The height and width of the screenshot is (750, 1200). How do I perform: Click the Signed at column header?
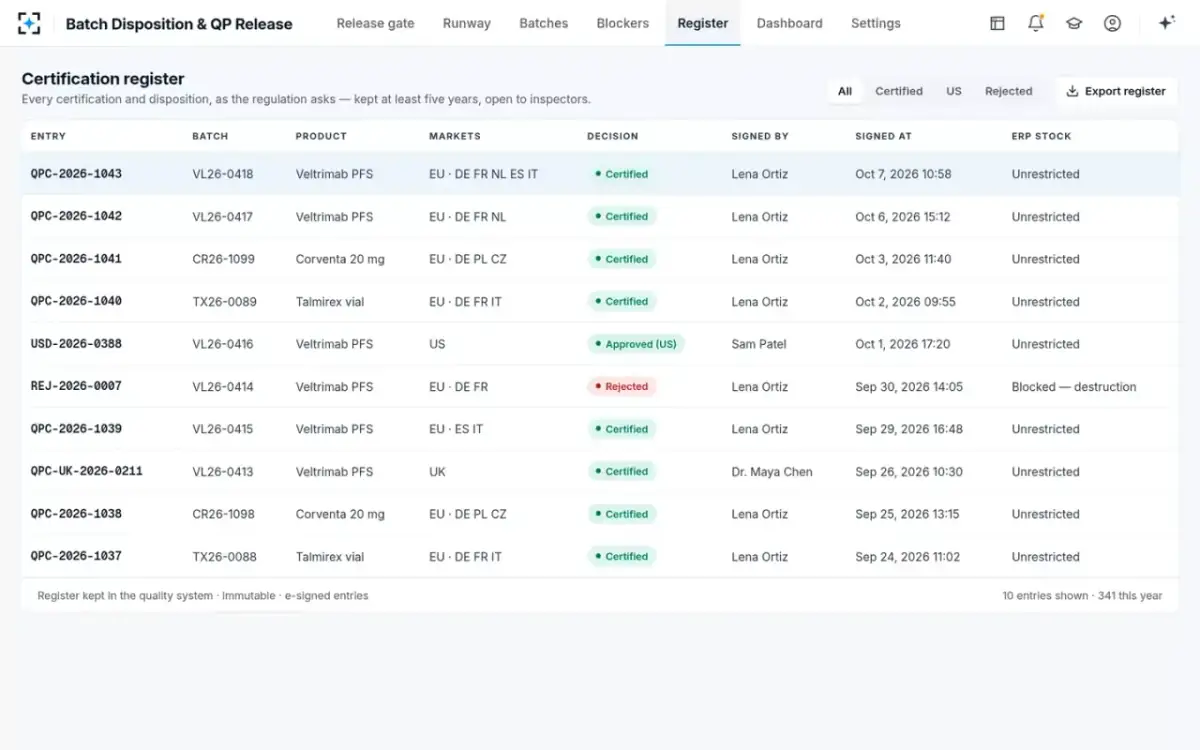click(x=883, y=136)
